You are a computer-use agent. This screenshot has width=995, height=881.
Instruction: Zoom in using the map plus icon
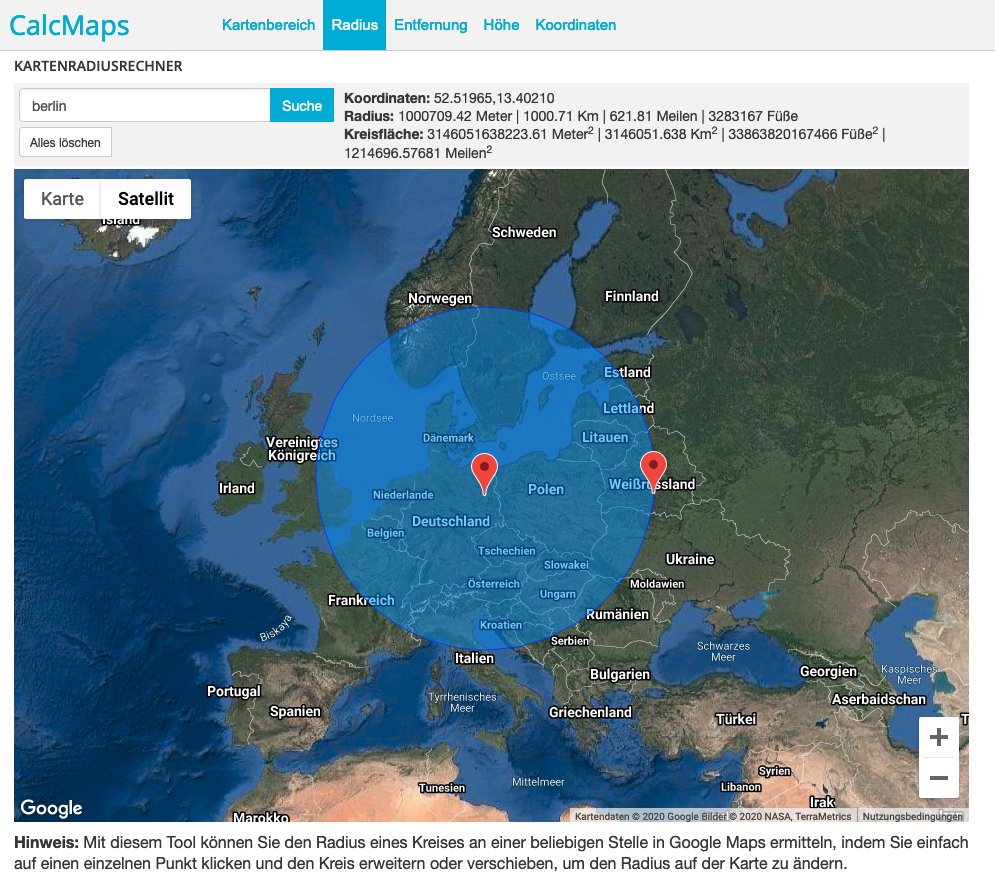(938, 737)
